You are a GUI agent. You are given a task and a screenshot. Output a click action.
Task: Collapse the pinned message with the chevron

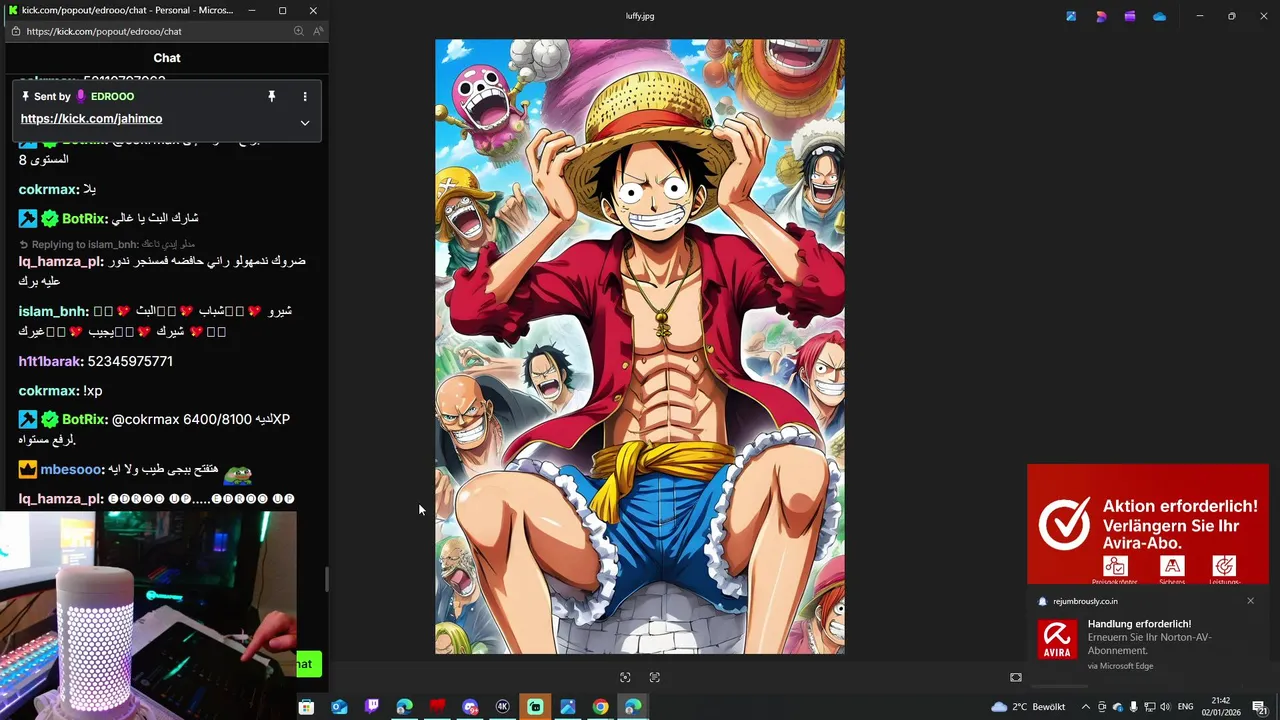pyautogui.click(x=305, y=123)
